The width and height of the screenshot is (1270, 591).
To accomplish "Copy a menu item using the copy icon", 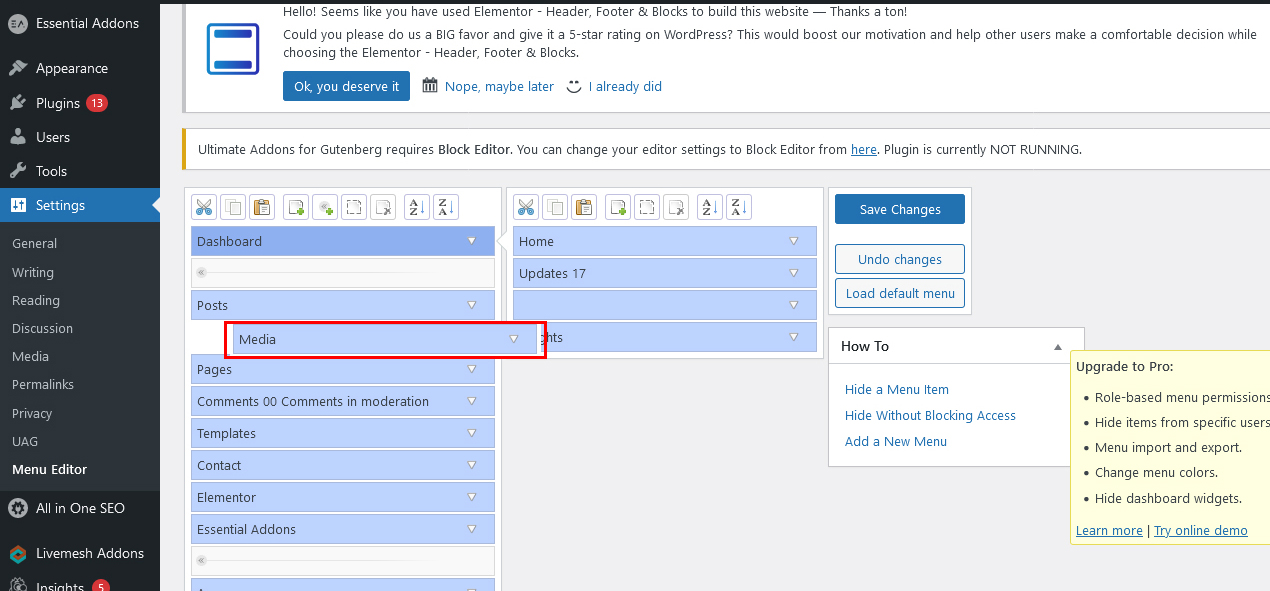I will (233, 207).
